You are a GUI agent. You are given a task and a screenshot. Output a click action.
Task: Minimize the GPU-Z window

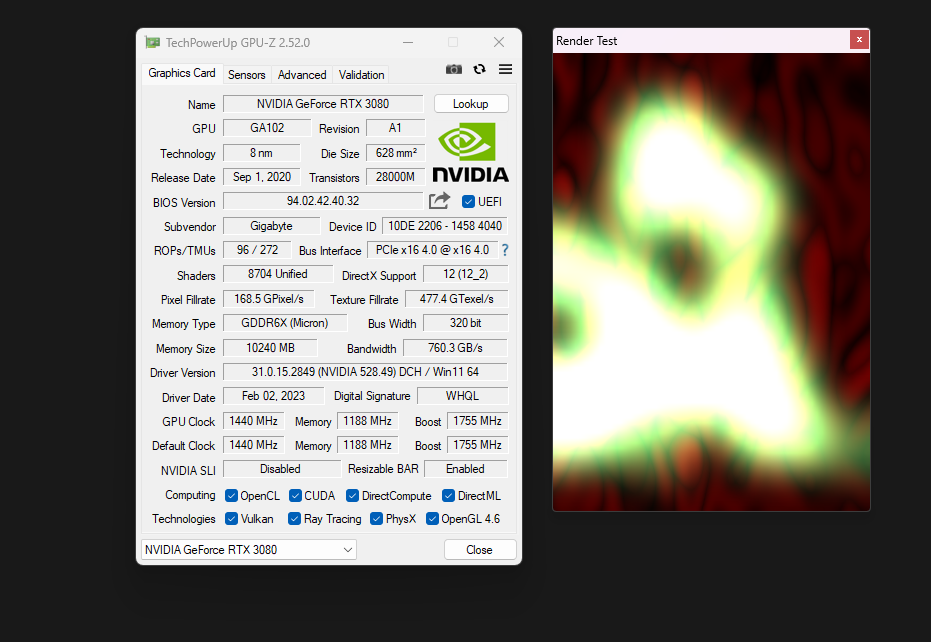408,42
